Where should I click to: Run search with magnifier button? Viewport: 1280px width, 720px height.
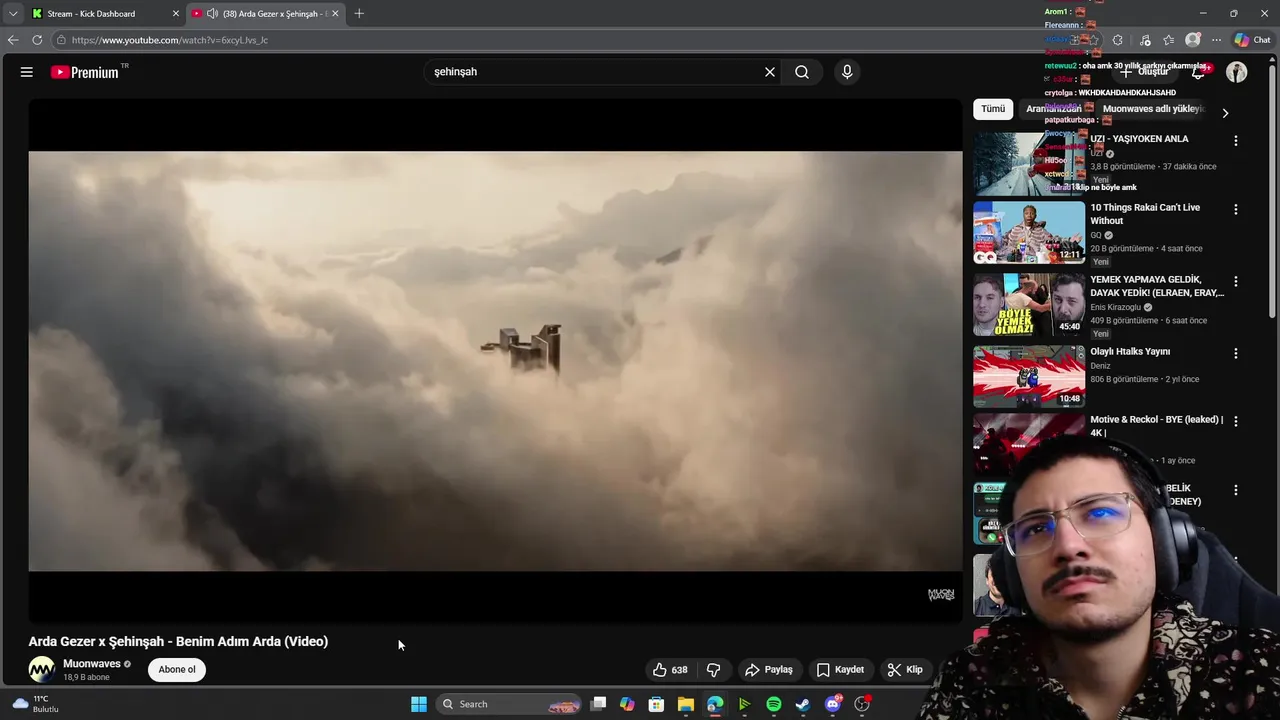[802, 72]
